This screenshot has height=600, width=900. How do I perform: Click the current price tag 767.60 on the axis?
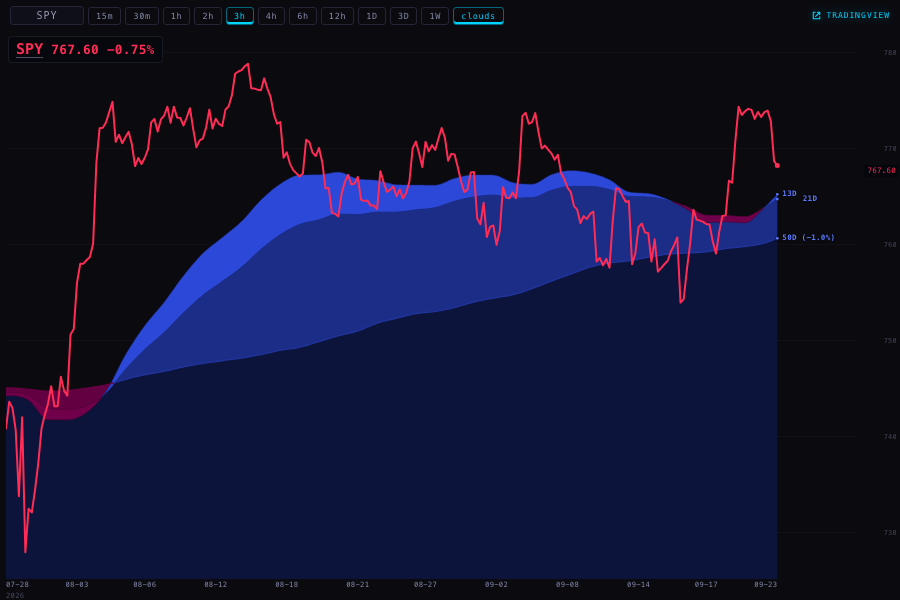point(881,171)
